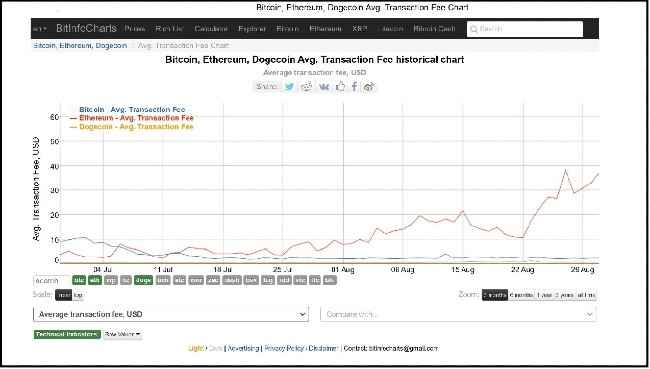
Task: Enable the ltc coin series
Action: (x=126, y=280)
